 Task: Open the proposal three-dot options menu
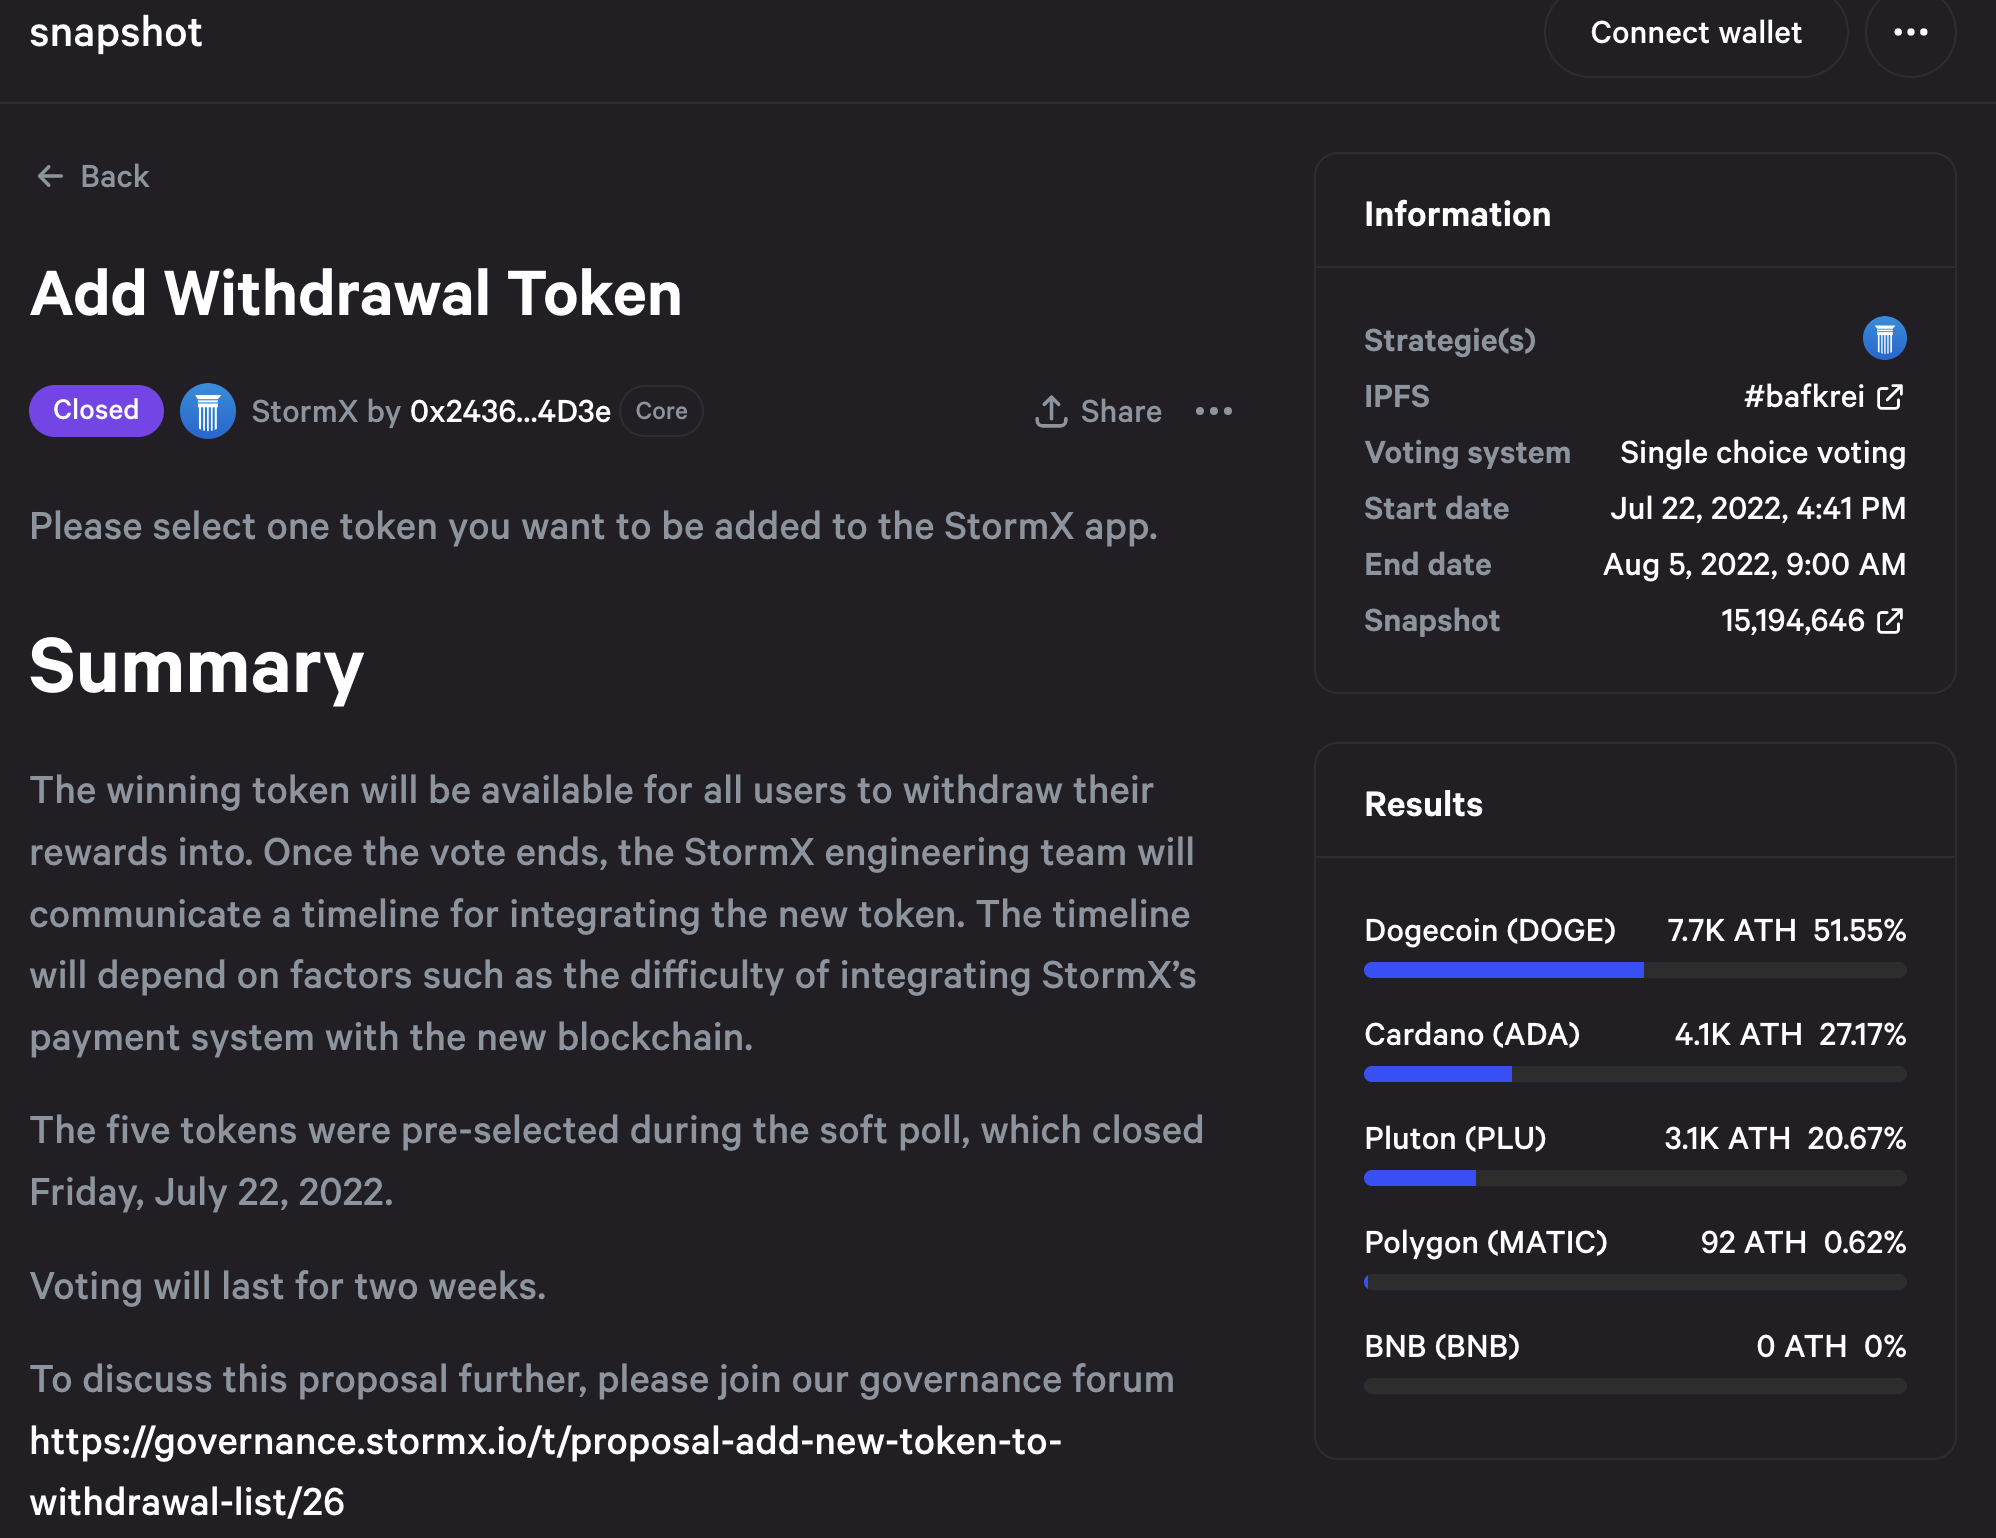(x=1214, y=411)
